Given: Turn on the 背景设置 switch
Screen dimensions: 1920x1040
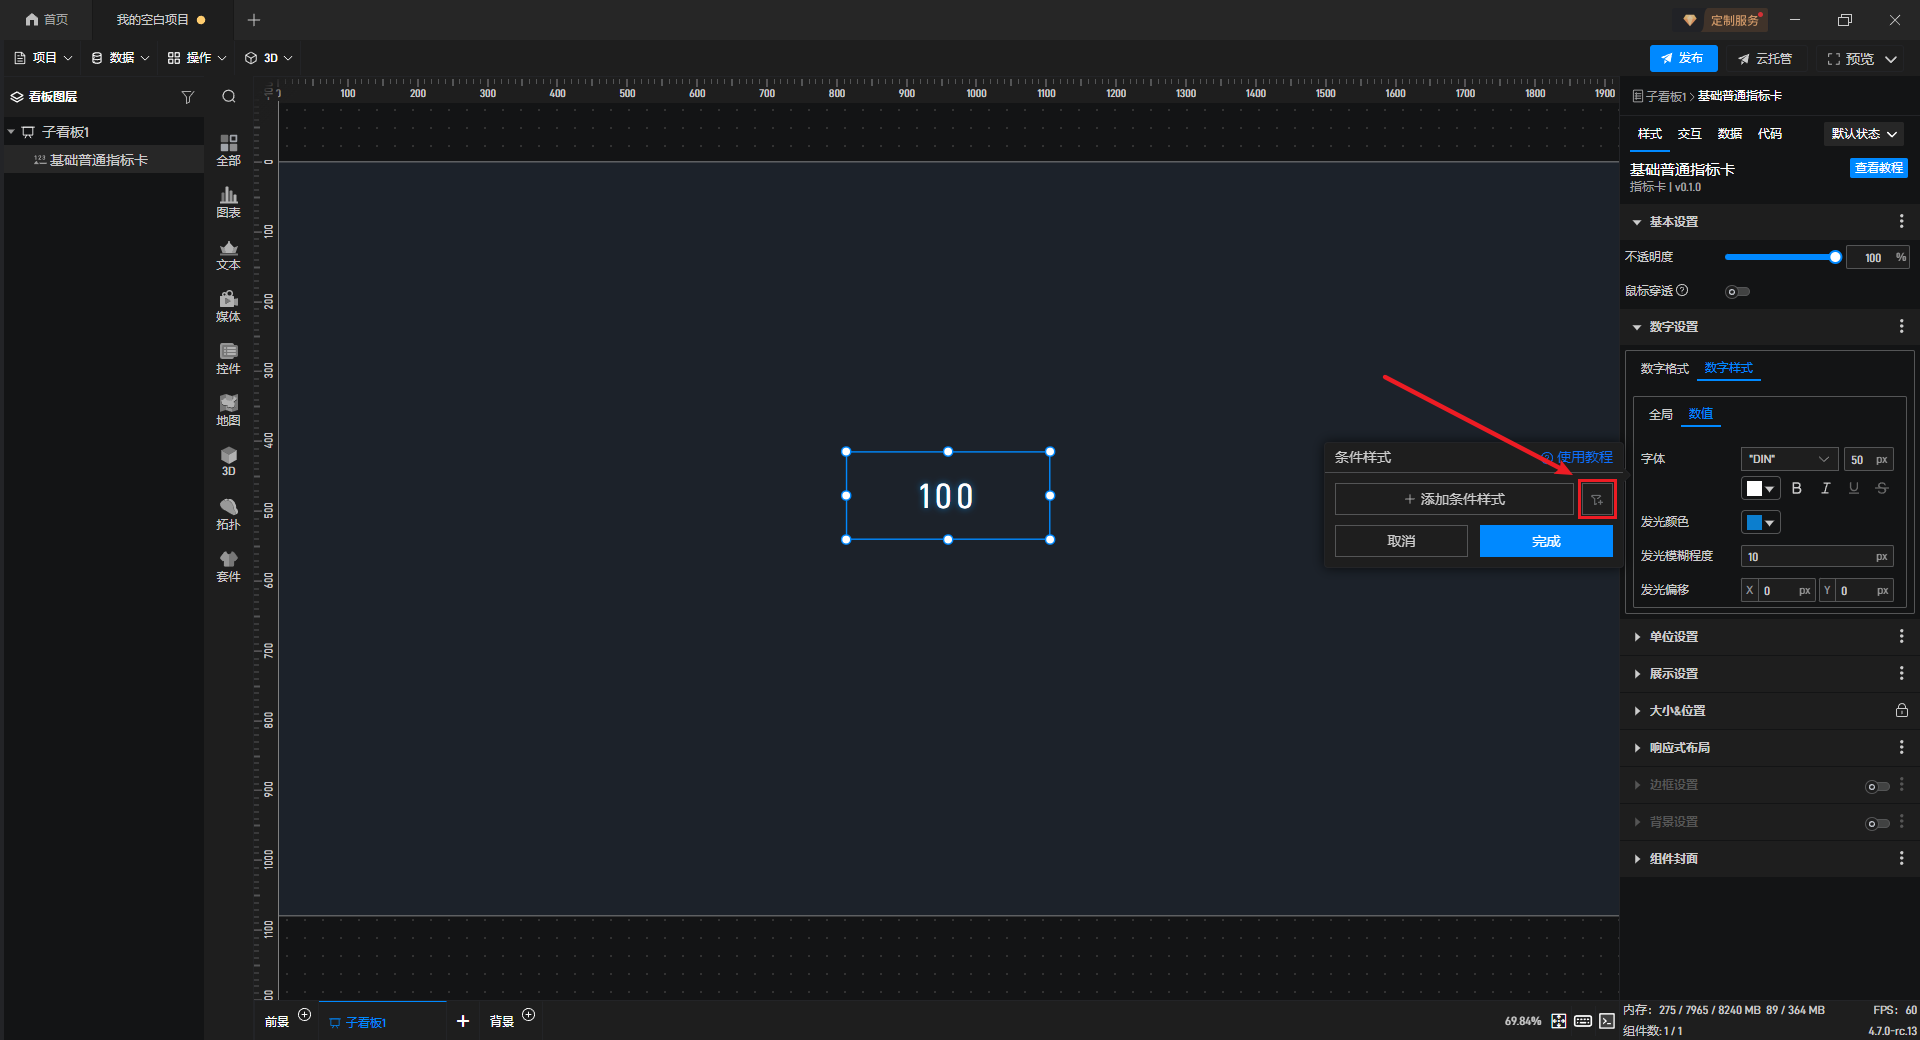Looking at the screenshot, I should click(1877, 823).
